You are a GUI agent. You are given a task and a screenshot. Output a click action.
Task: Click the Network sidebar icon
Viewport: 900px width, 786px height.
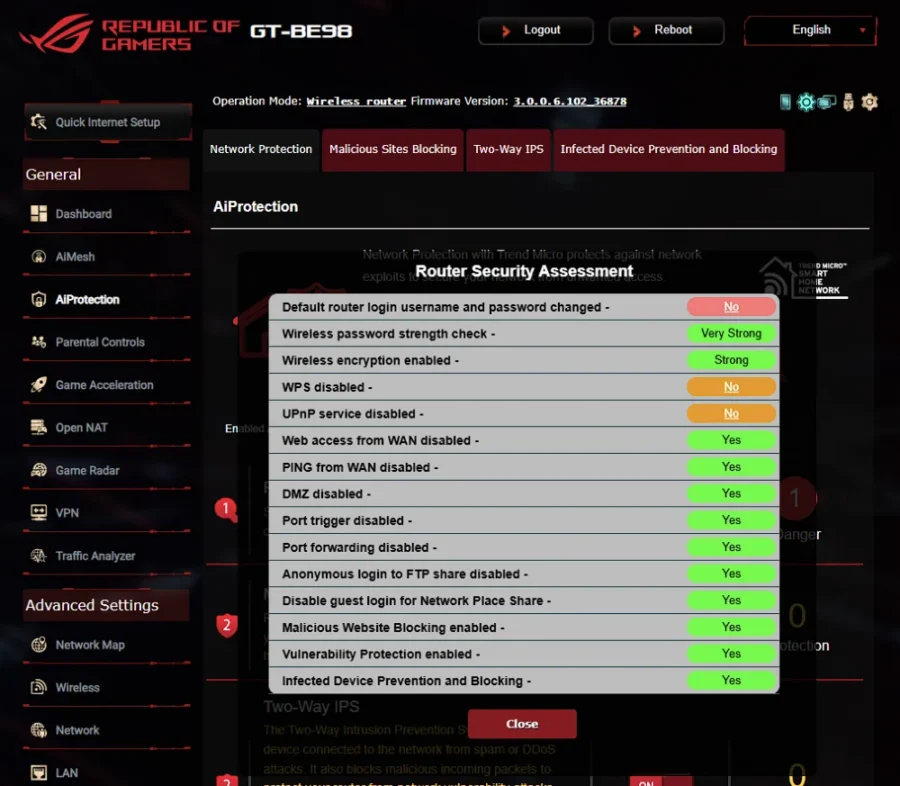point(38,730)
